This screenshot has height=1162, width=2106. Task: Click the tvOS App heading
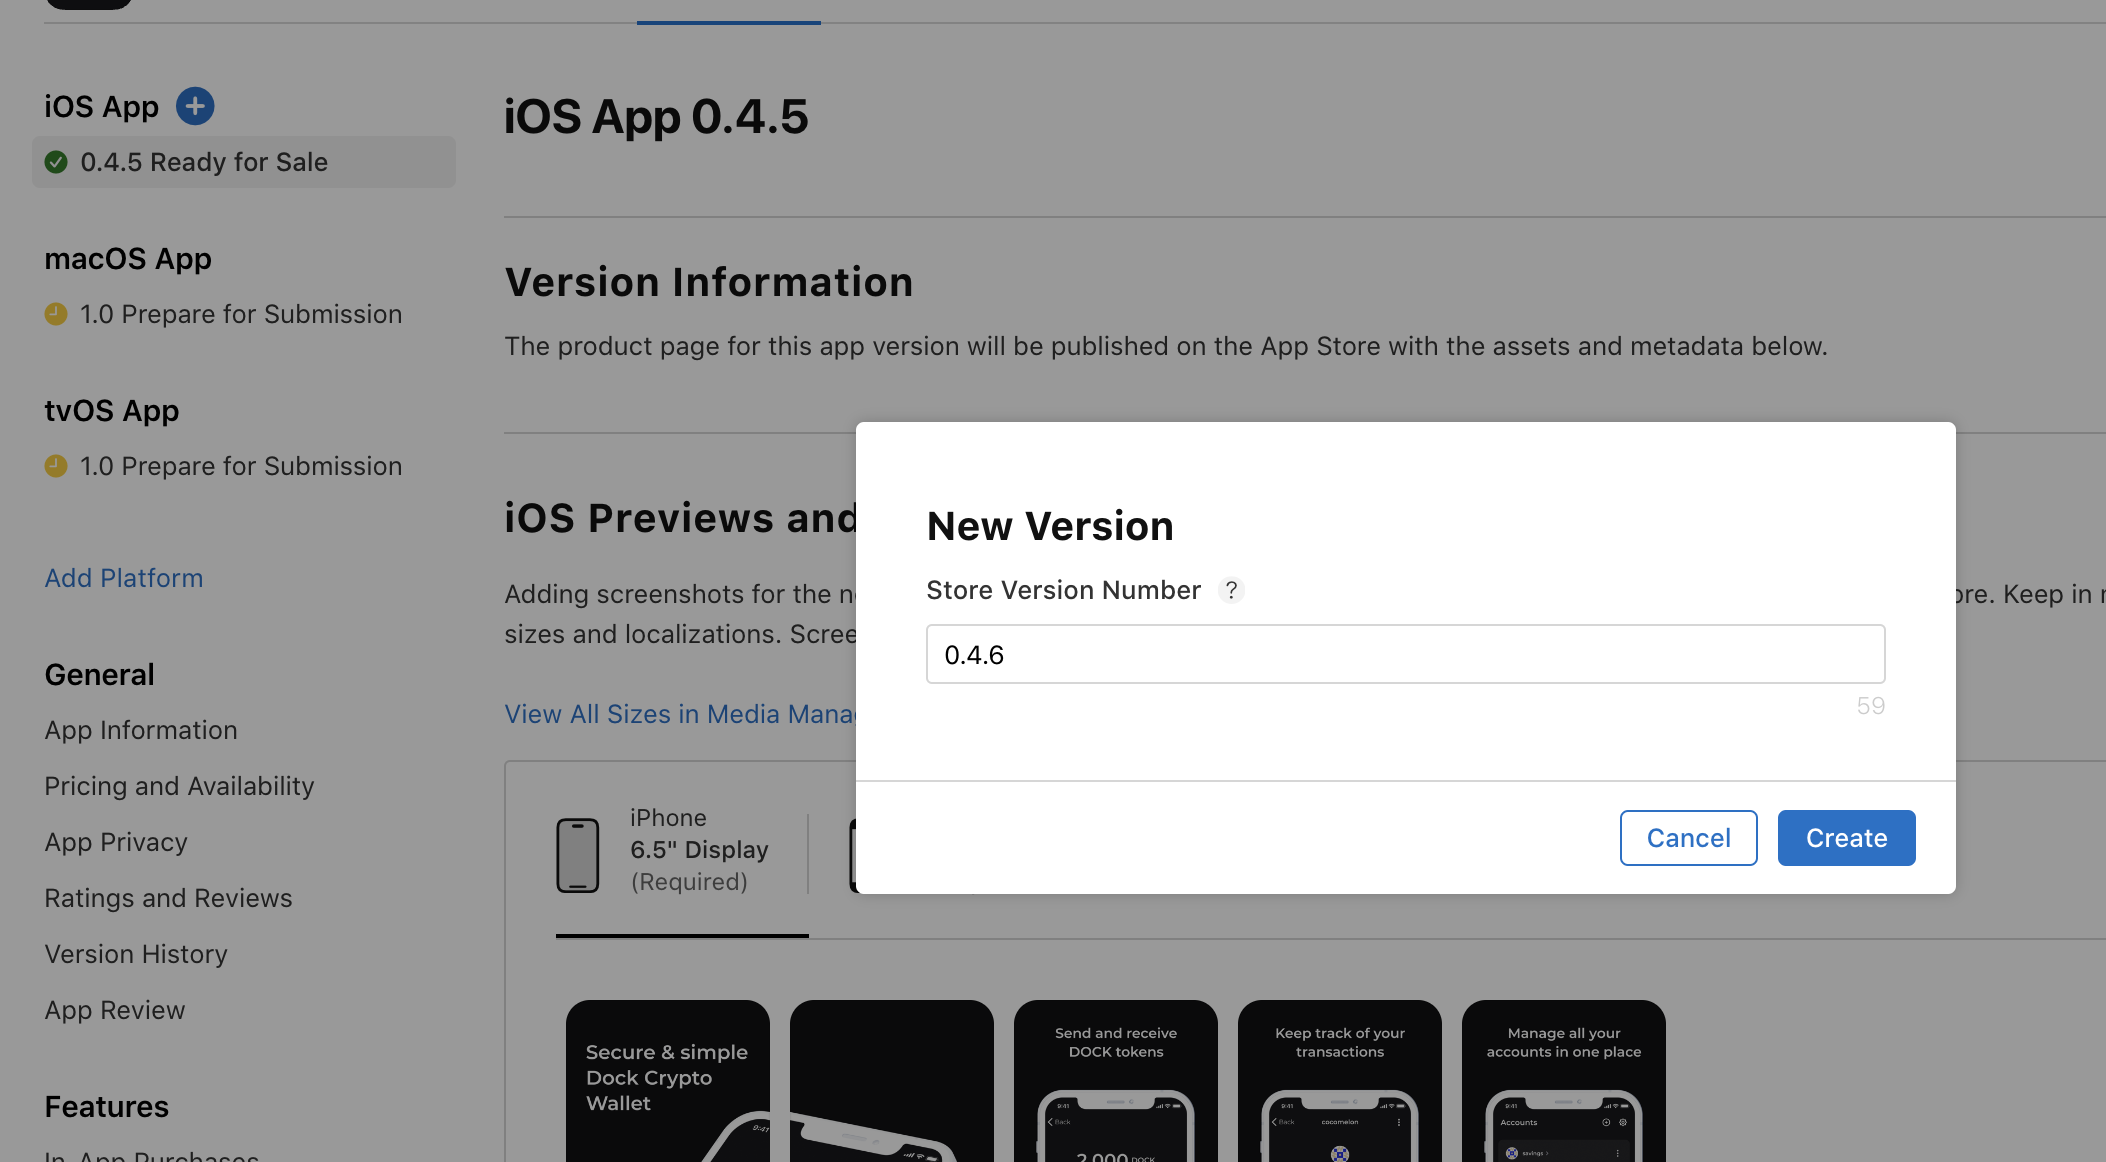112,410
